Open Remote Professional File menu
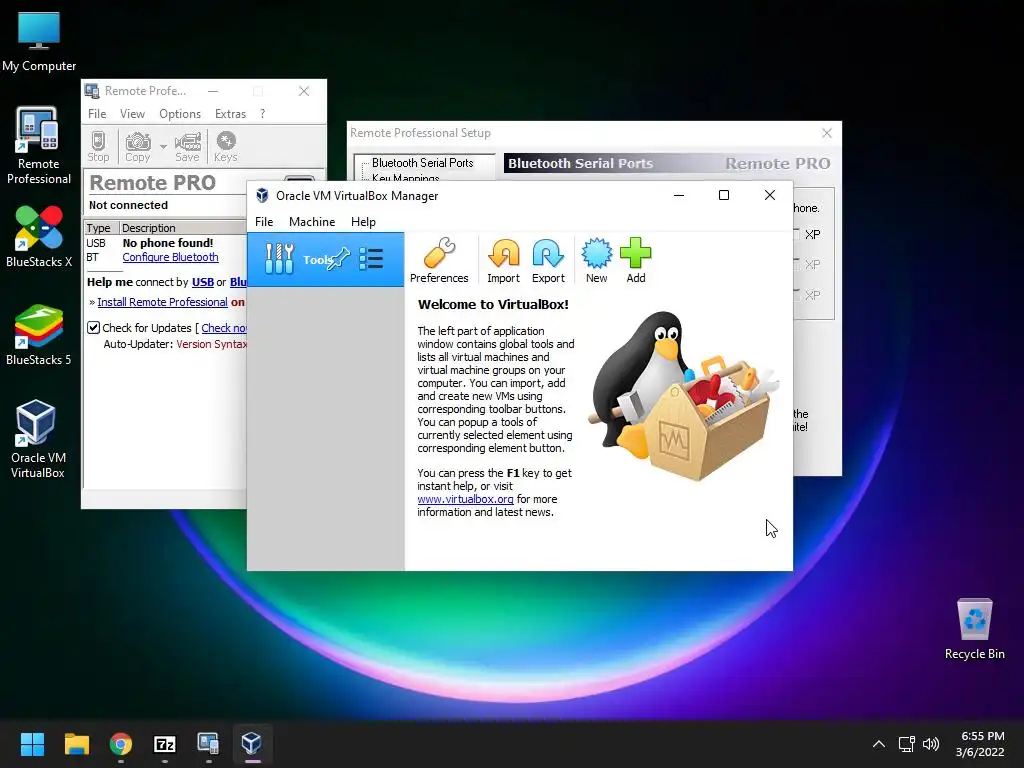Viewport: 1024px width, 768px height. click(x=97, y=114)
